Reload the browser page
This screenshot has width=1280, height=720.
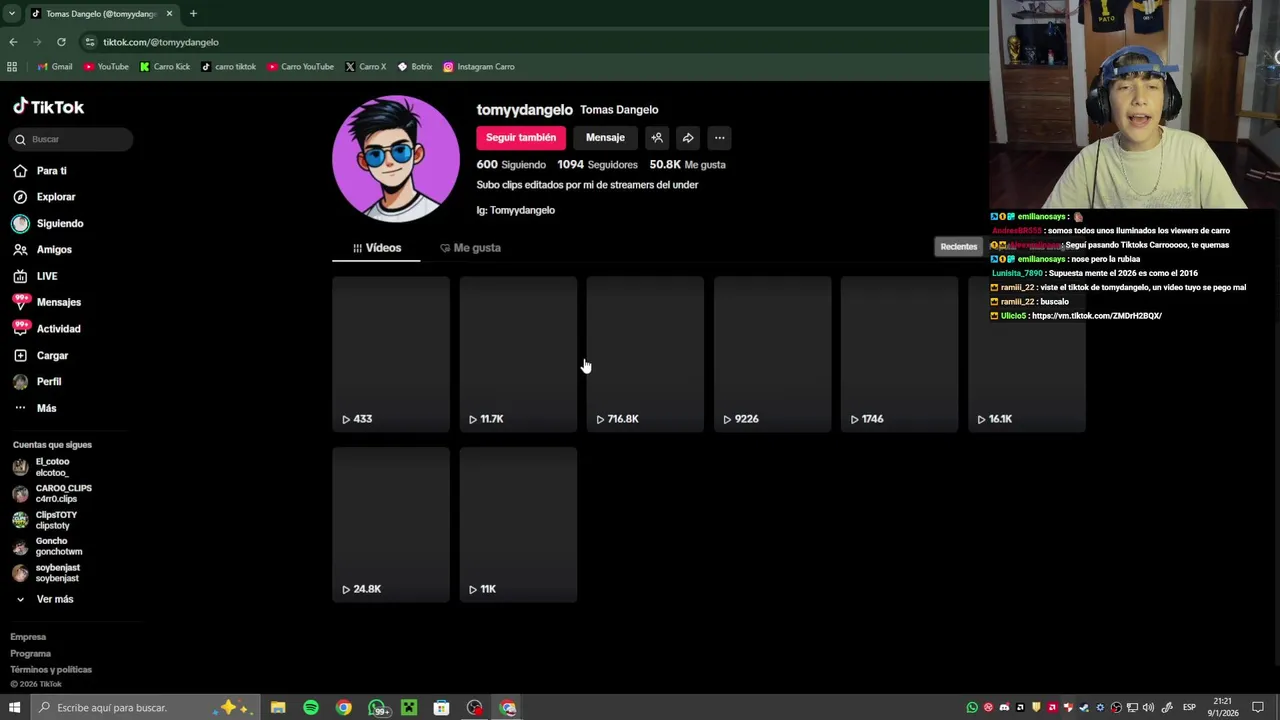point(61,42)
